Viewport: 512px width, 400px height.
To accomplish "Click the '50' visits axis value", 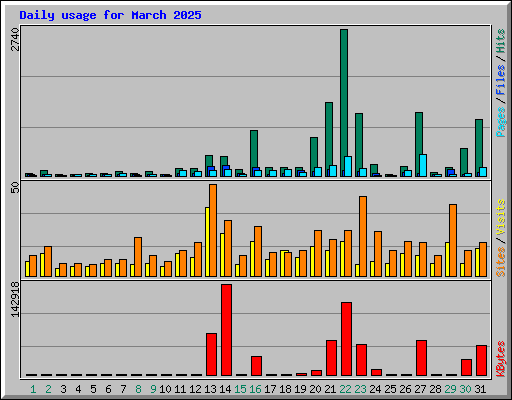I will tap(15, 188).
